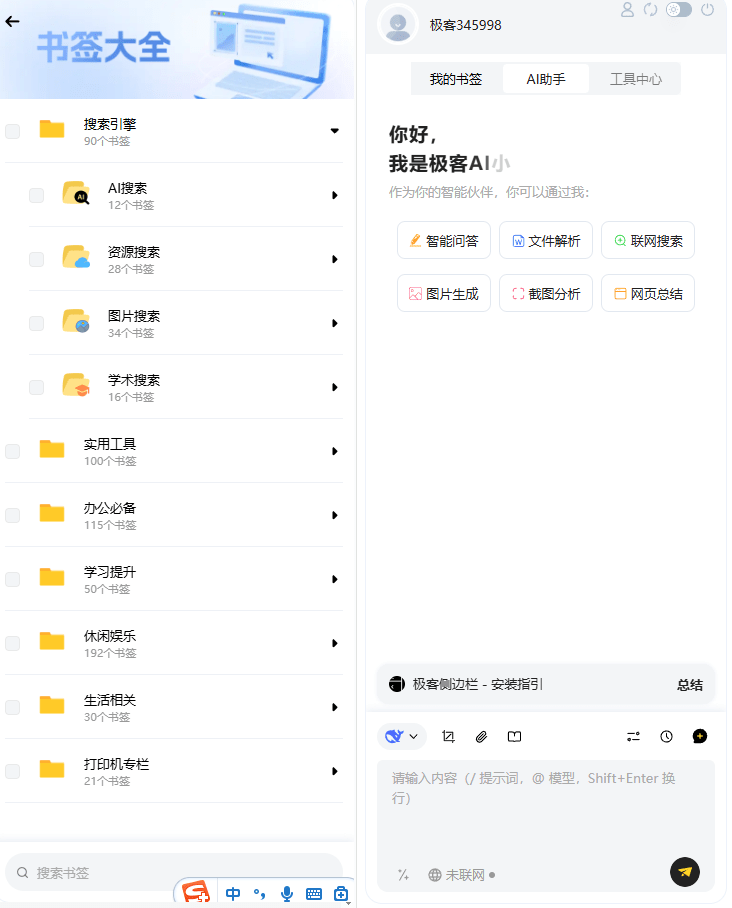Viewport: 732px width, 908px height.
Task: Switch to 我的书签 tab
Action: click(x=456, y=79)
